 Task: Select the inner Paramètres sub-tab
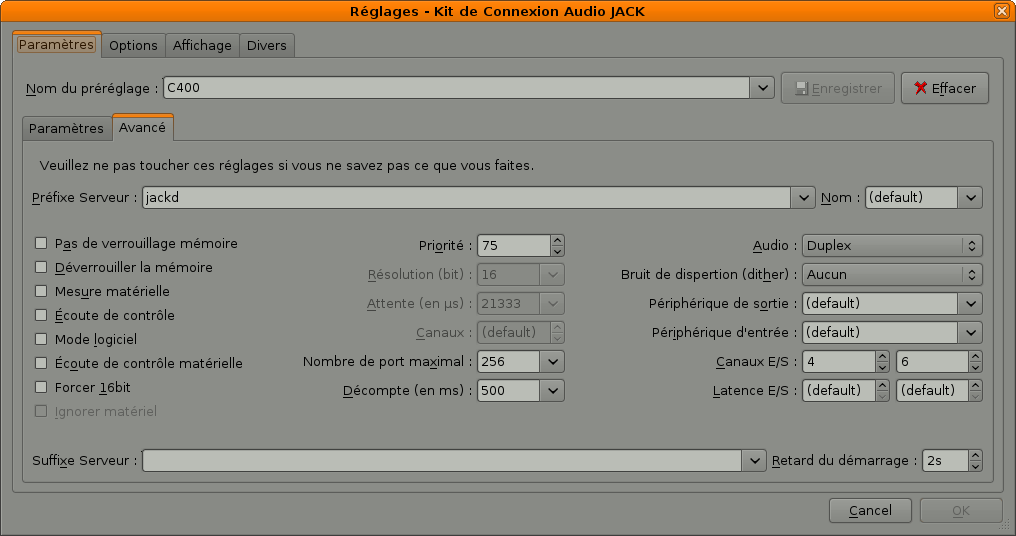coord(66,128)
